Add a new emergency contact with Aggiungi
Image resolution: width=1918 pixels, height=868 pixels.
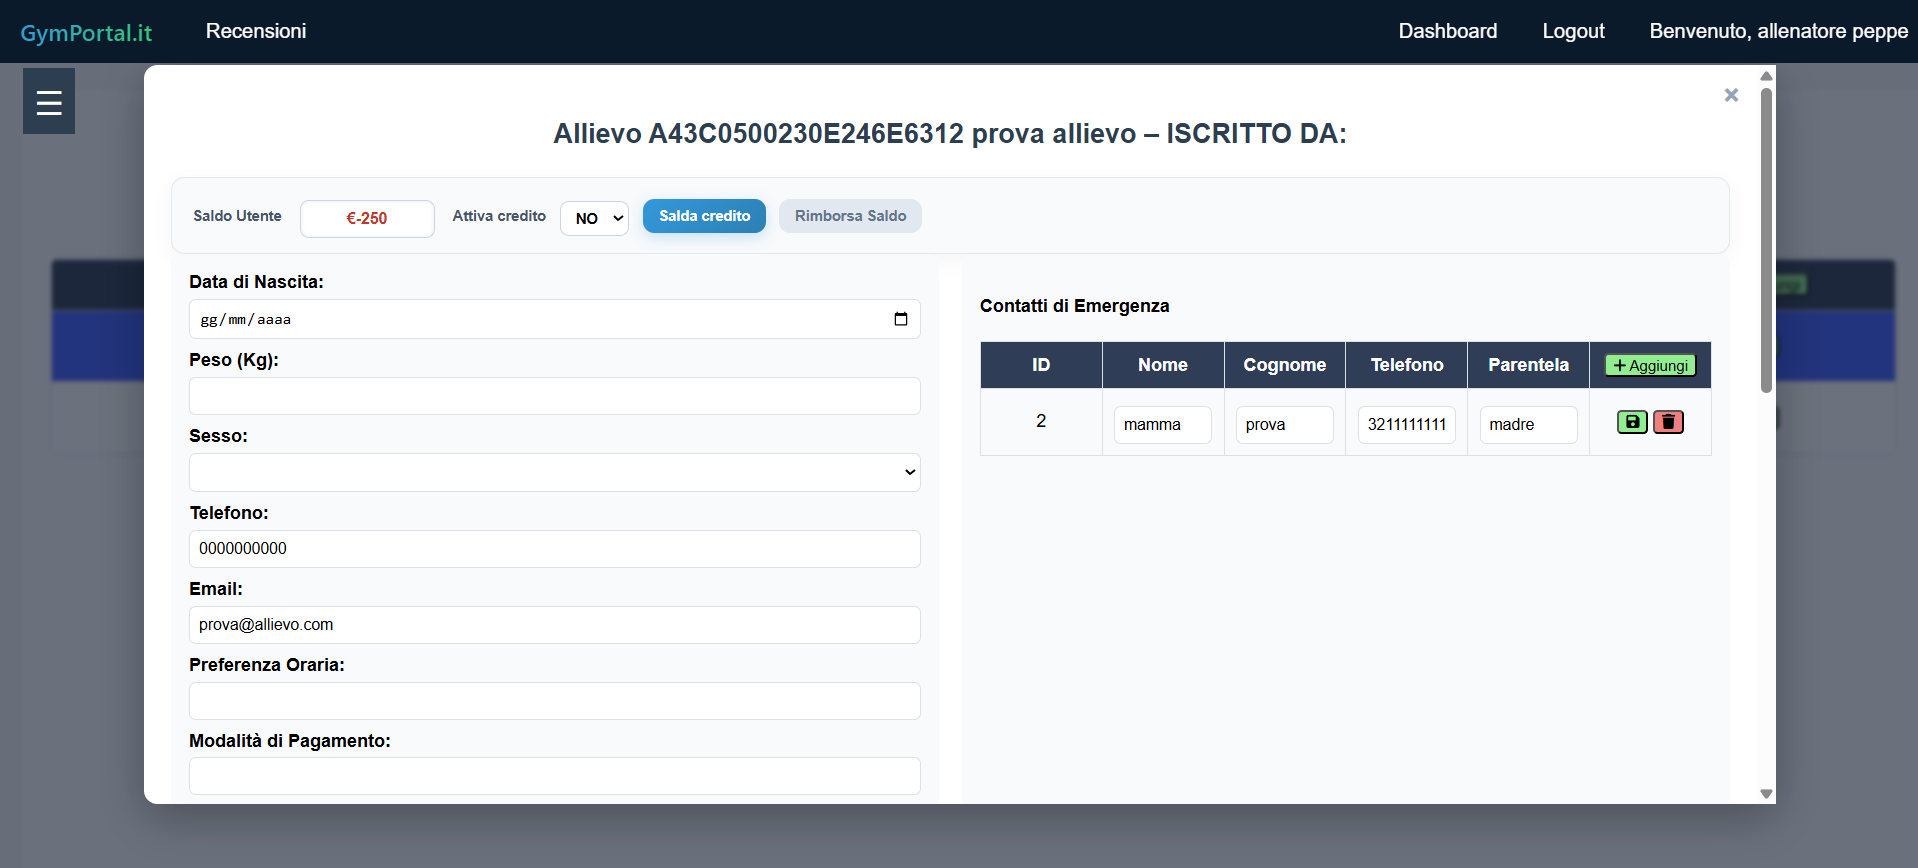pyautogui.click(x=1650, y=366)
